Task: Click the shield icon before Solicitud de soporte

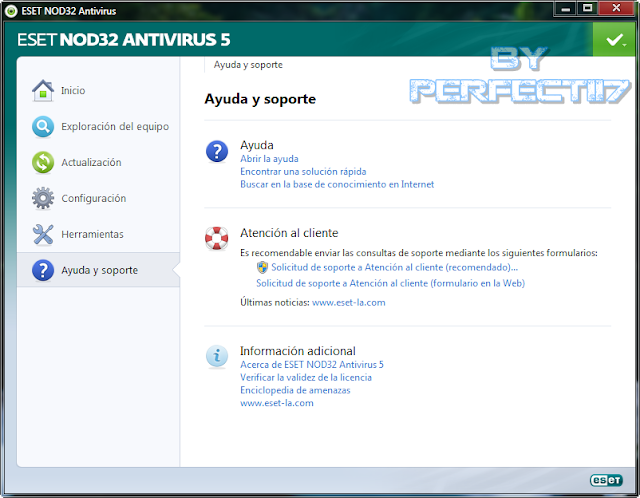Action: [x=262, y=267]
